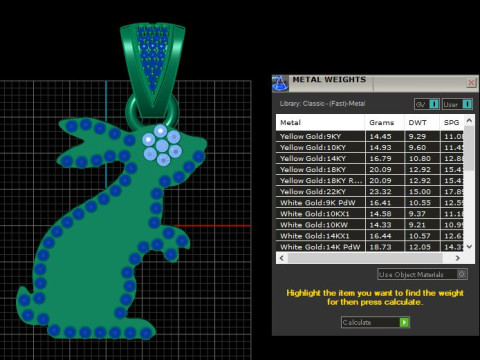Click the 14.45 grams value

point(380,136)
